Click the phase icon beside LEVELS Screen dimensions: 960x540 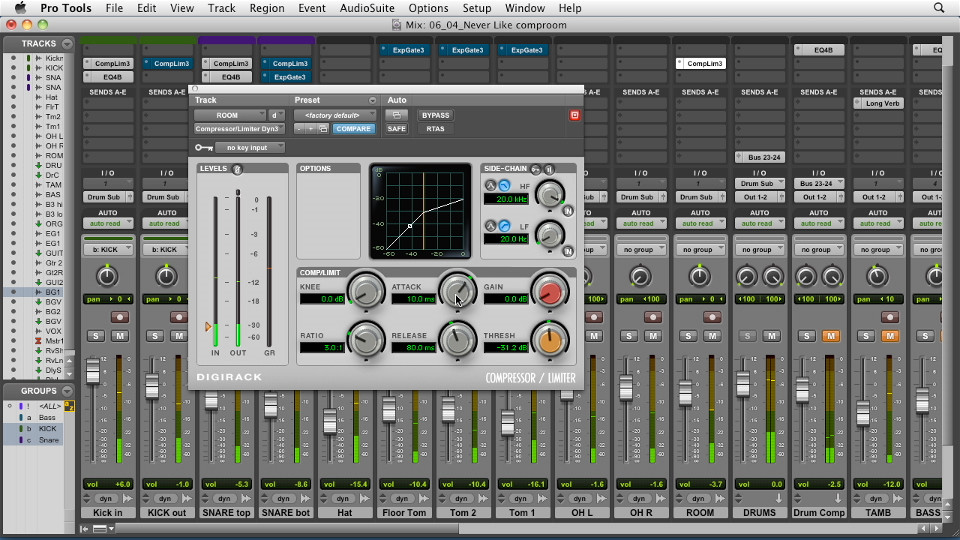pos(238,169)
